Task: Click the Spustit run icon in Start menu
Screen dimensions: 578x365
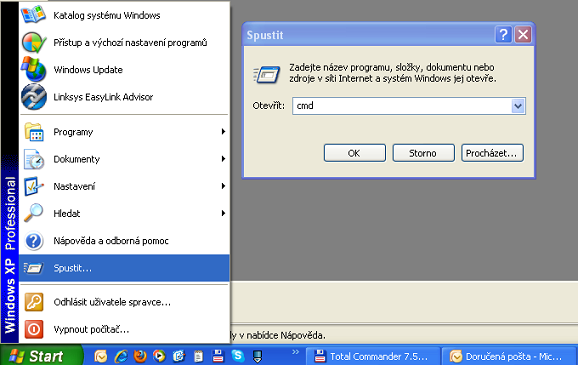Action: click(33, 268)
